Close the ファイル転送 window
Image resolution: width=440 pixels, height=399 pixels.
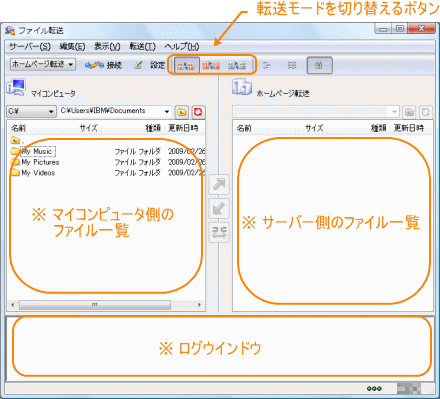[x=422, y=29]
